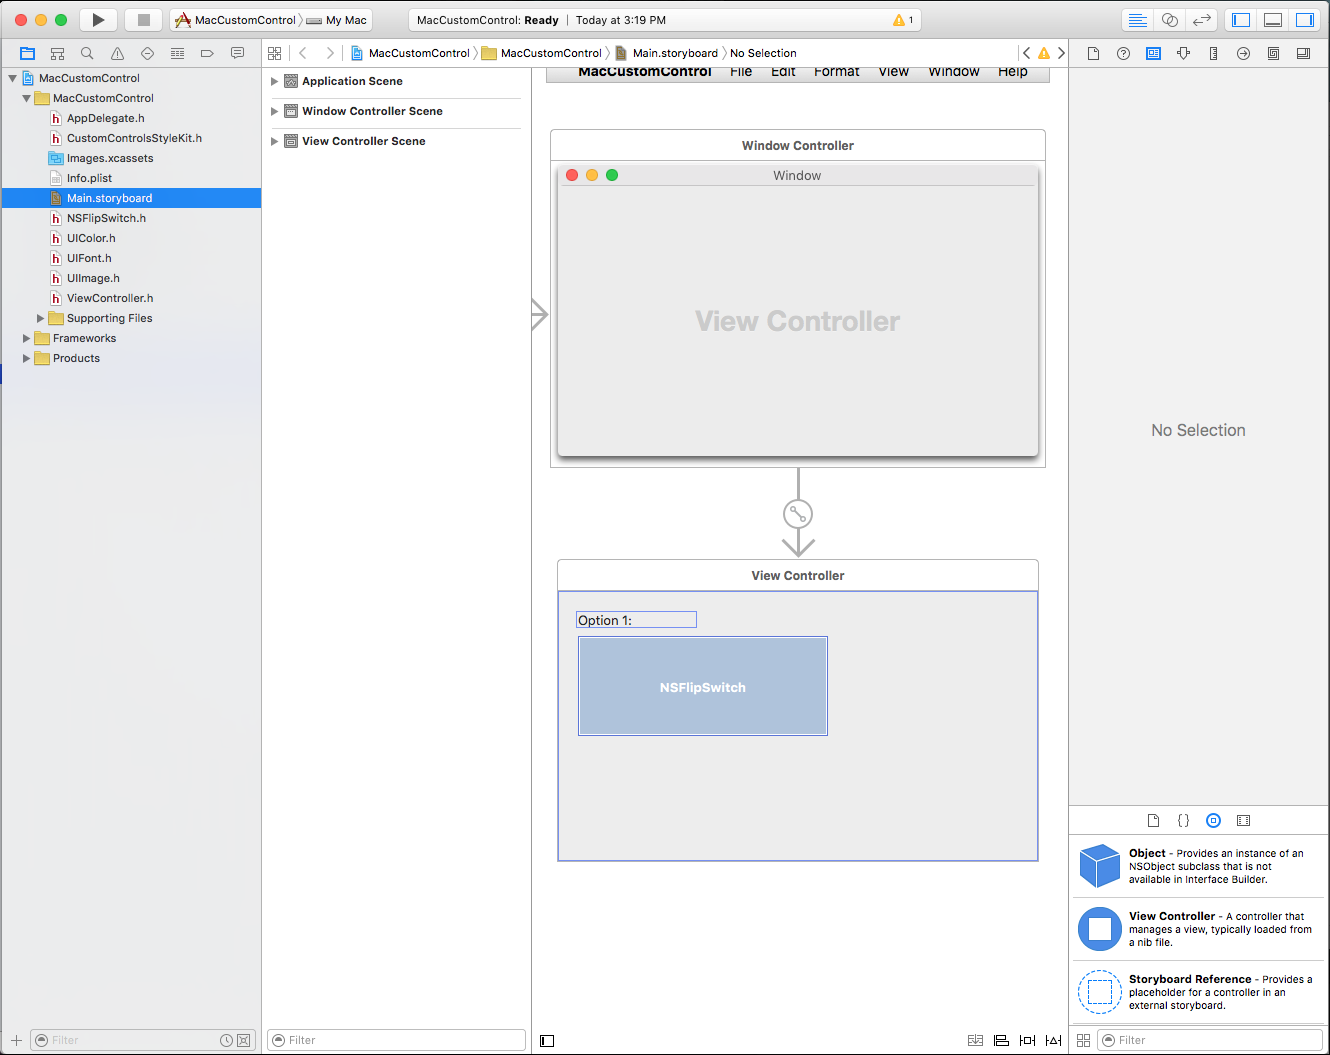
Task: Select the Supporting Files group
Action: 110,318
